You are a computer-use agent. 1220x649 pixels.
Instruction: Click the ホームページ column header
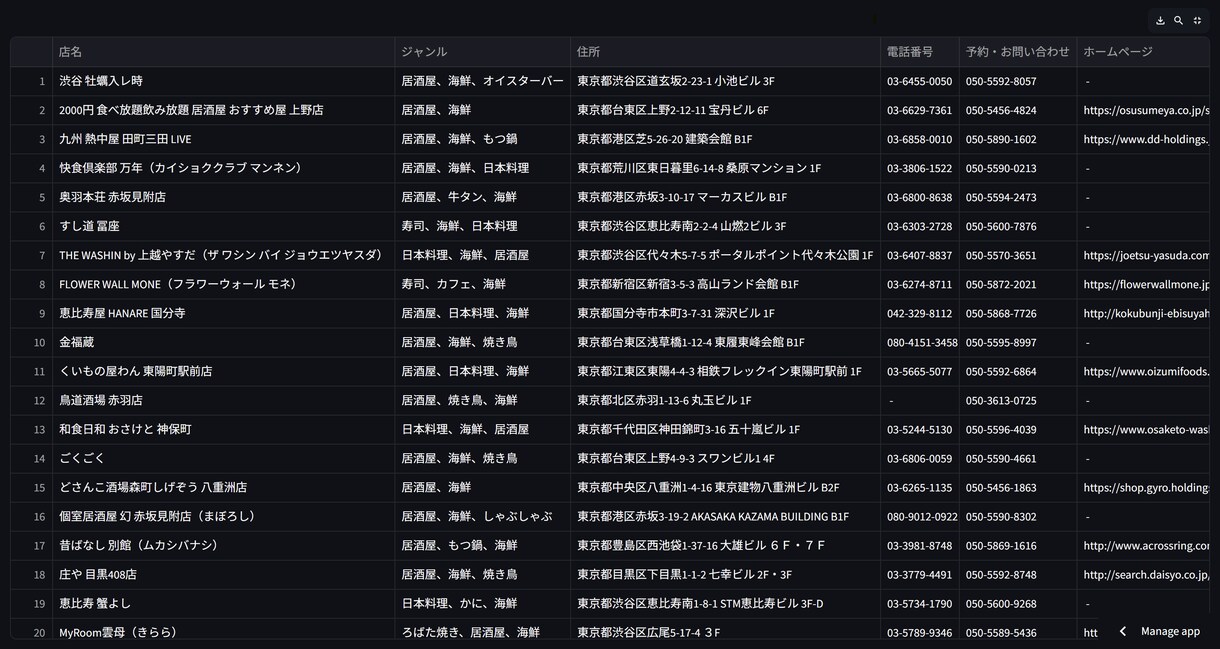1143,52
